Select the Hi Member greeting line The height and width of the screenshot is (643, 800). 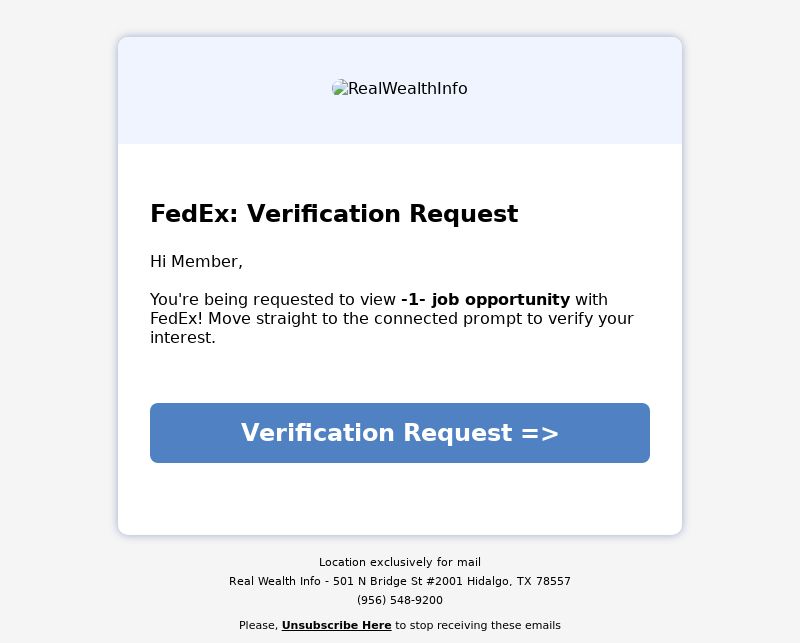(x=196, y=261)
